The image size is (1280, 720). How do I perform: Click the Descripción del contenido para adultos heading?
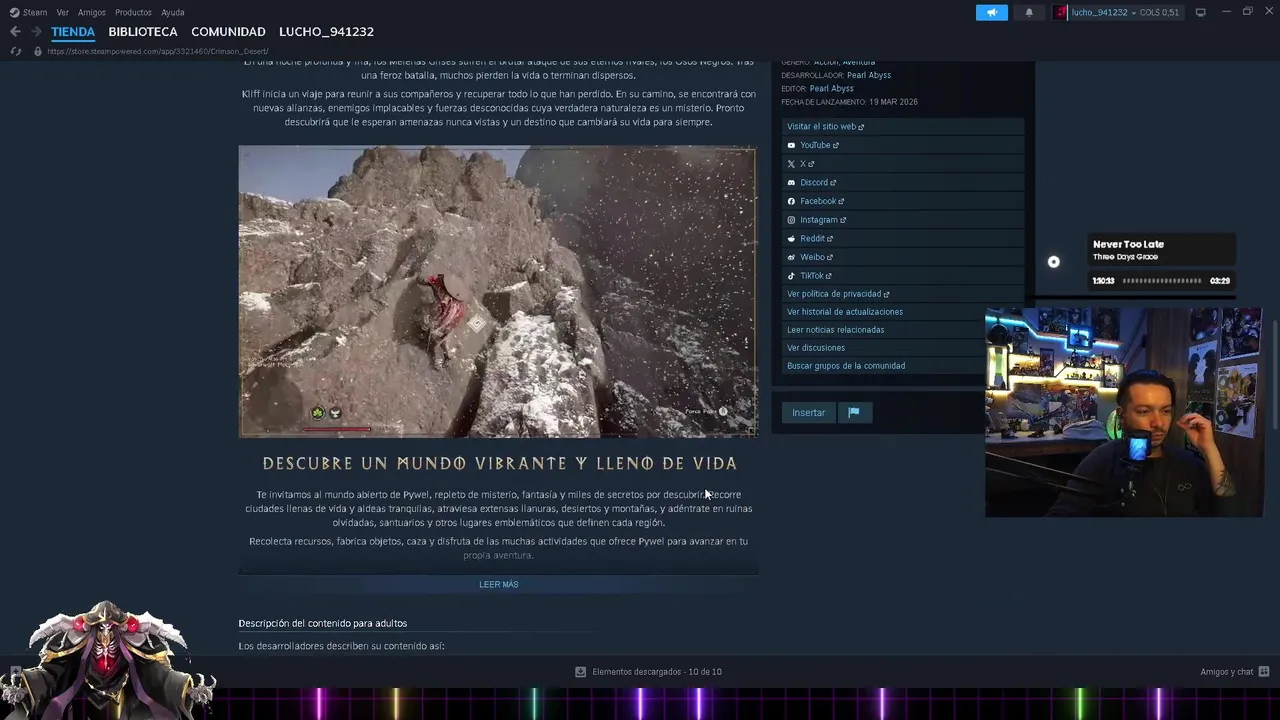point(323,623)
